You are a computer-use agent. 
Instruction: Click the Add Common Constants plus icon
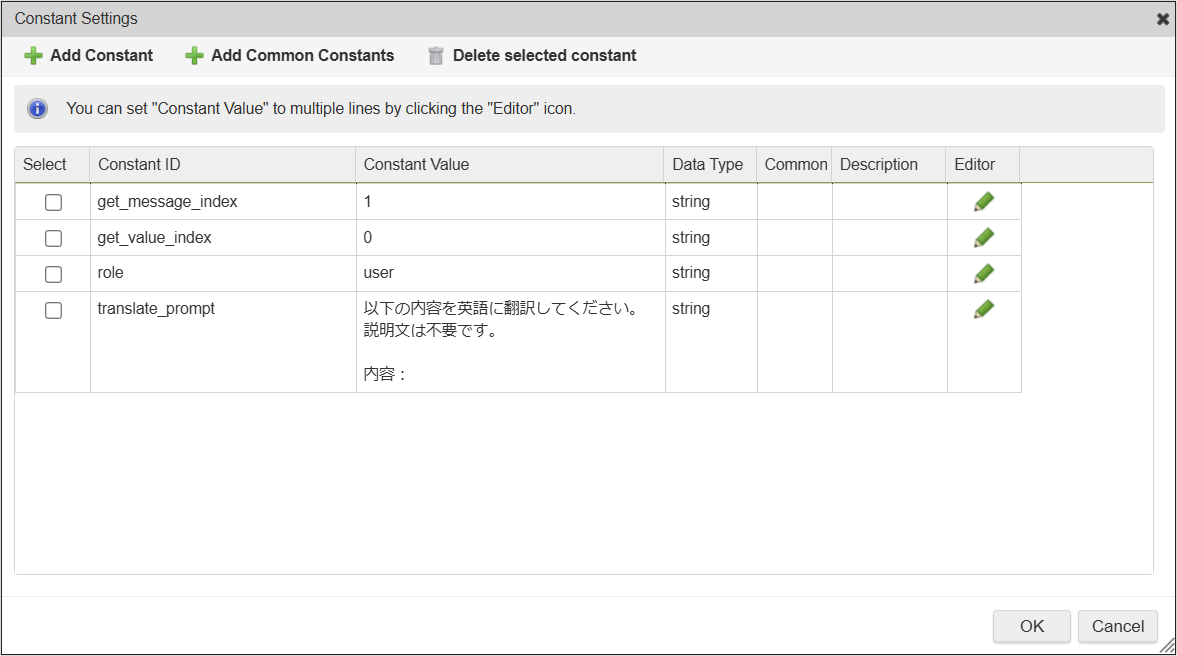194,56
